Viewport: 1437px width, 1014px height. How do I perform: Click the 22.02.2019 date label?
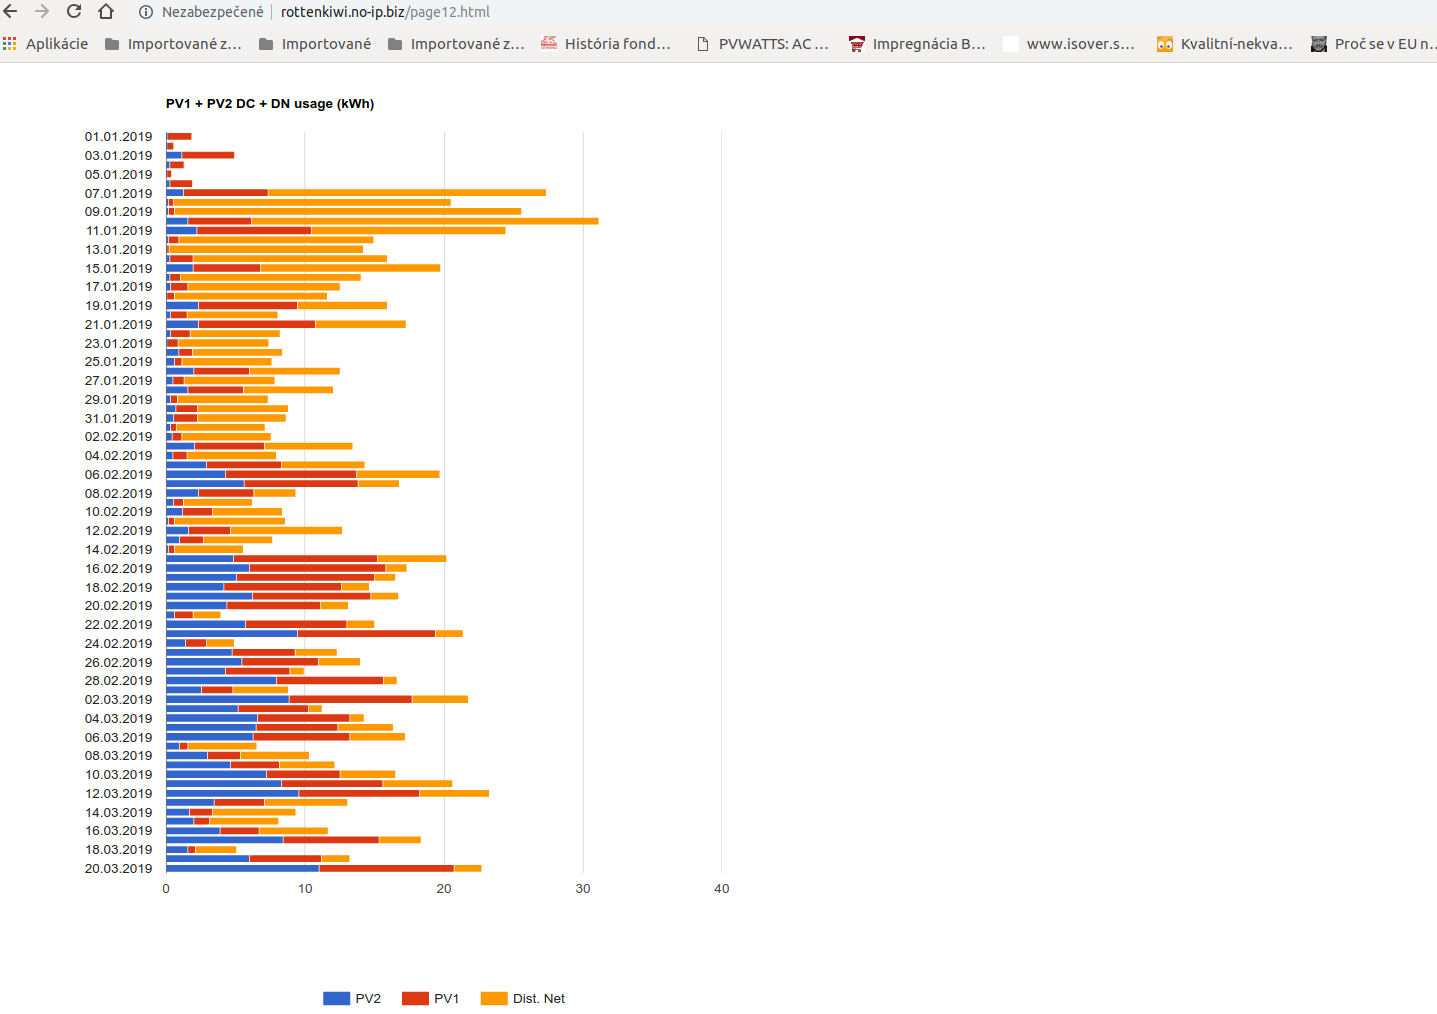pos(119,625)
